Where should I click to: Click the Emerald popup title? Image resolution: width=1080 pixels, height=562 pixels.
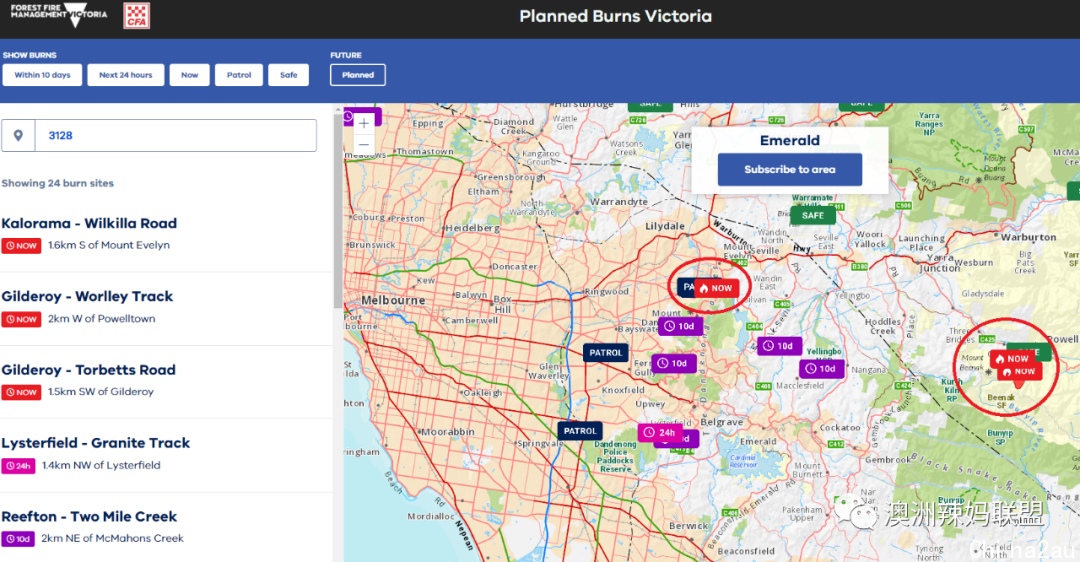[x=789, y=140]
